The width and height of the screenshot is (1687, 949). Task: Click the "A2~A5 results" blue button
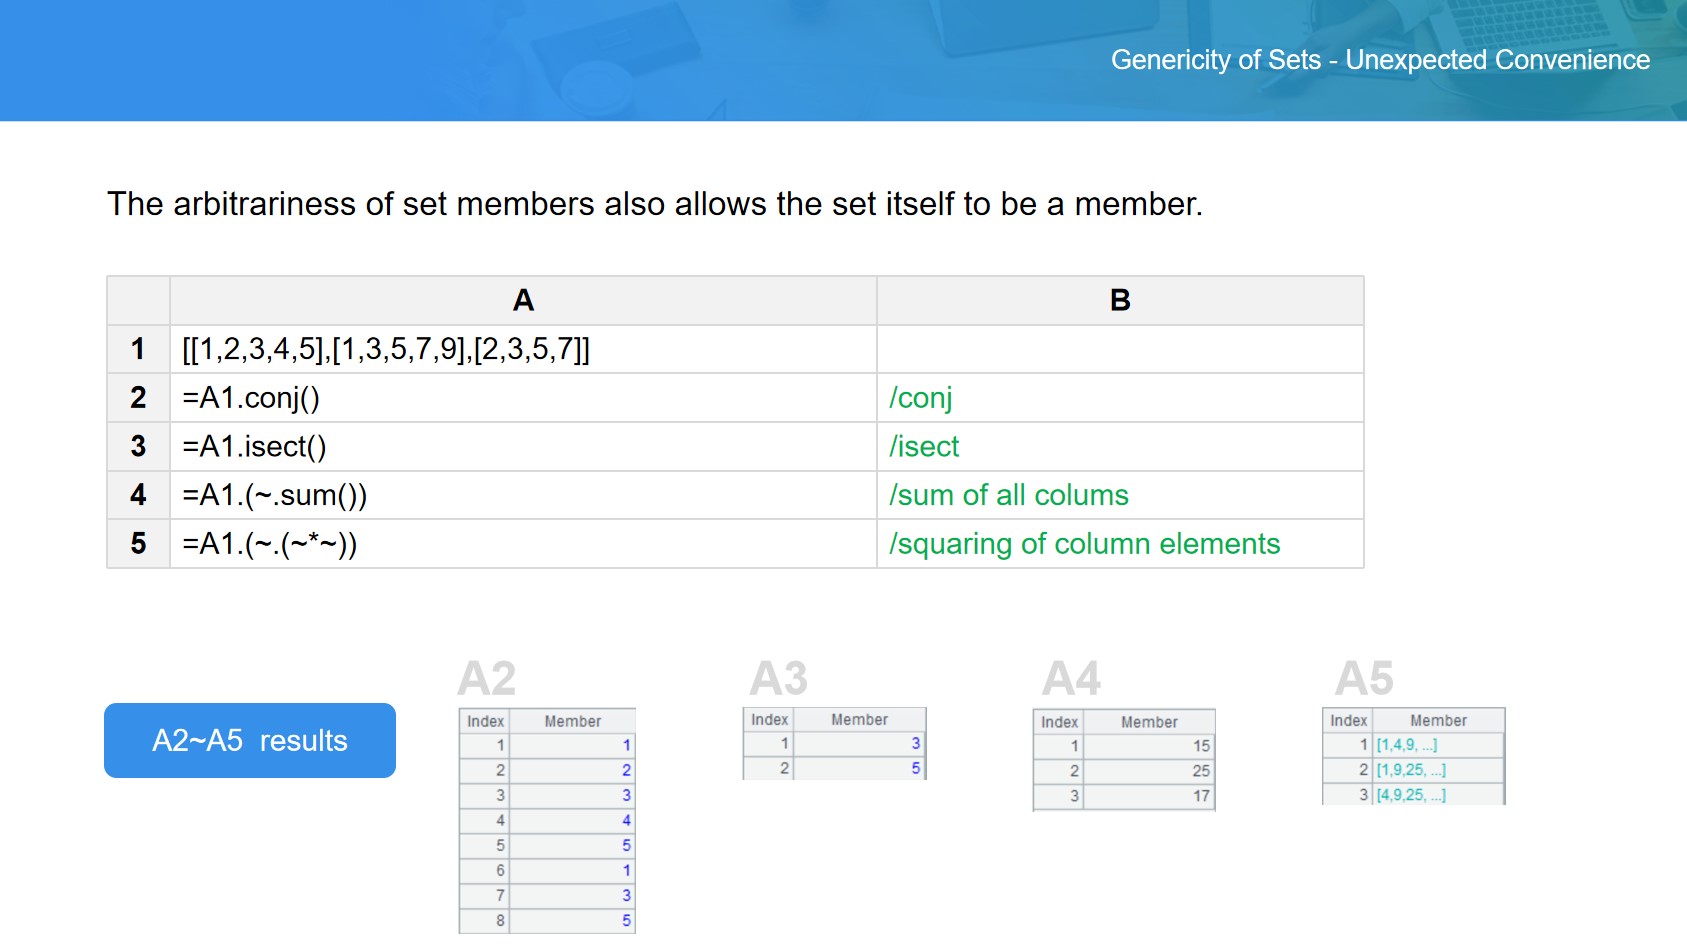(250, 740)
